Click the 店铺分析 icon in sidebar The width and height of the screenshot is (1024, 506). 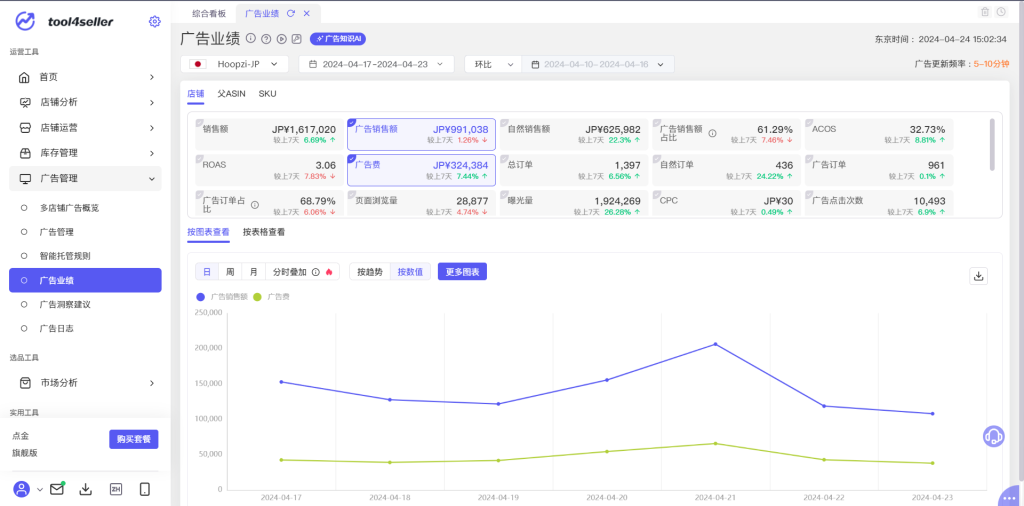[x=25, y=103]
